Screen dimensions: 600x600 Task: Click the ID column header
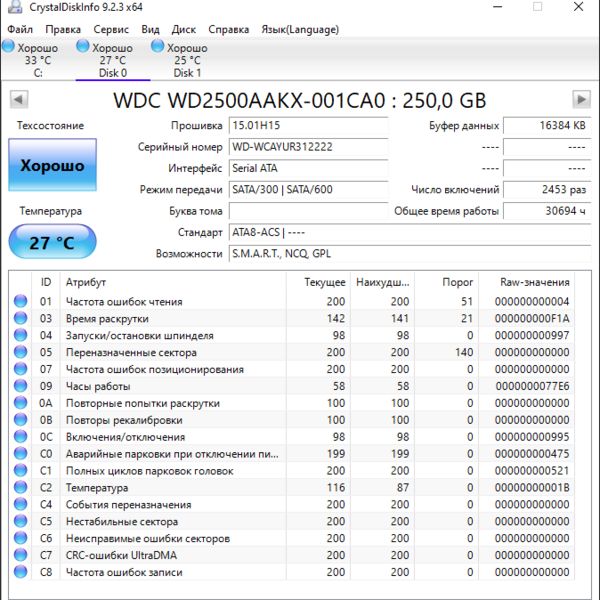[46, 282]
